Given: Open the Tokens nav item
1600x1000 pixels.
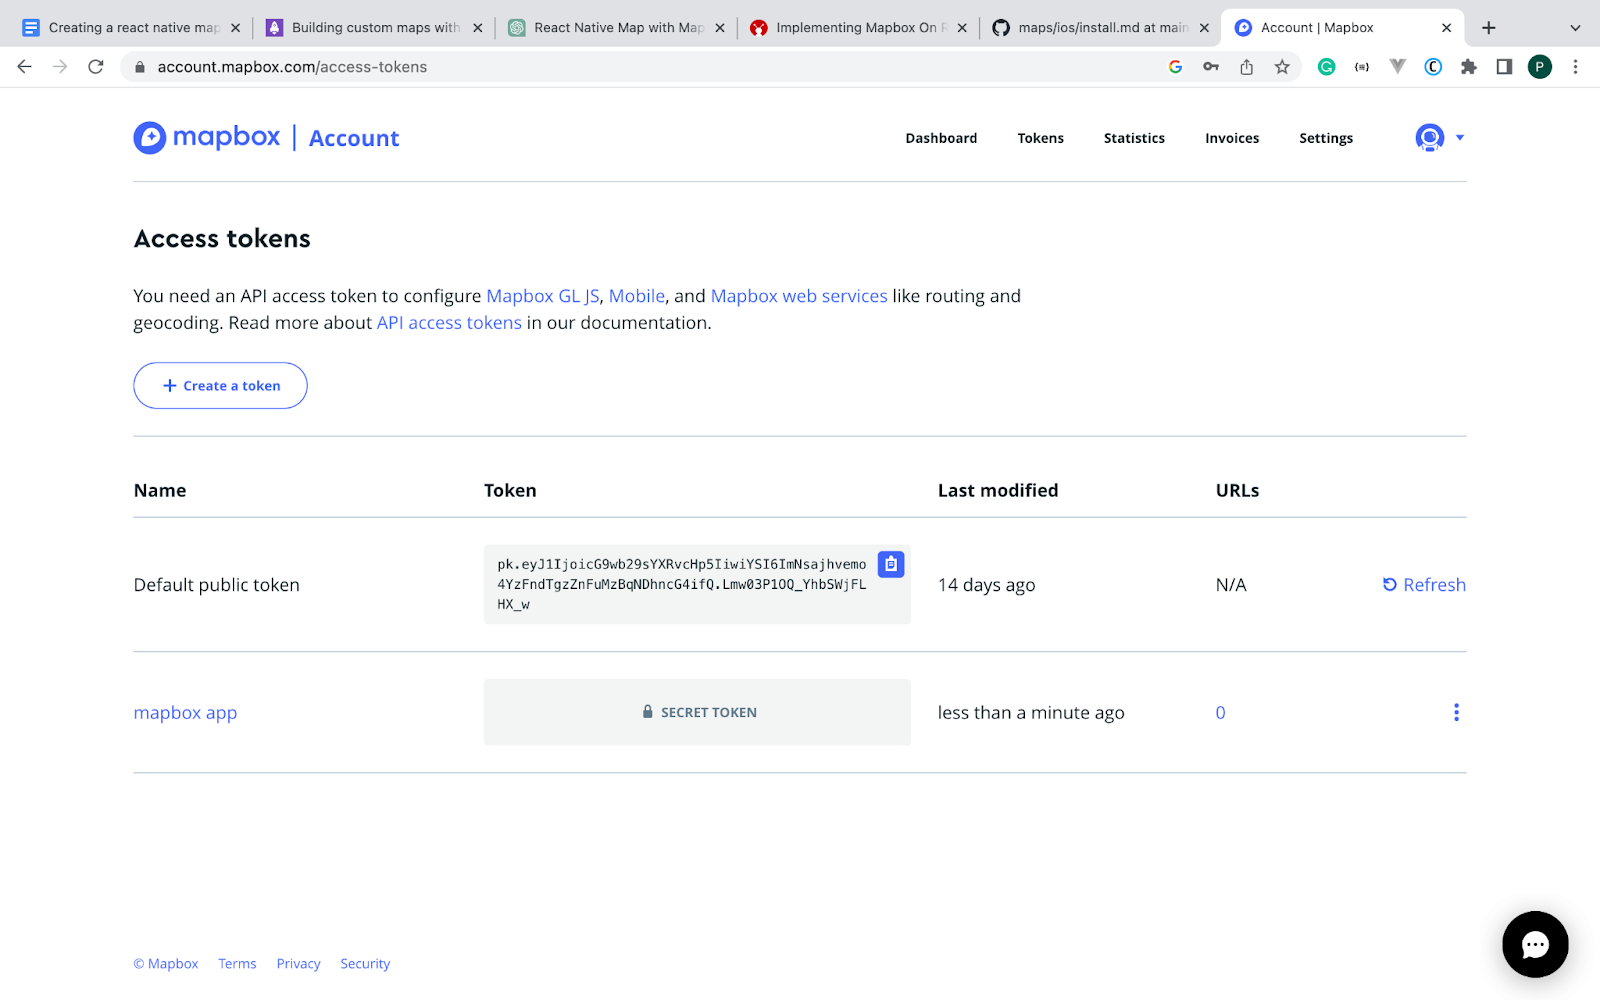Looking at the screenshot, I should pos(1040,138).
